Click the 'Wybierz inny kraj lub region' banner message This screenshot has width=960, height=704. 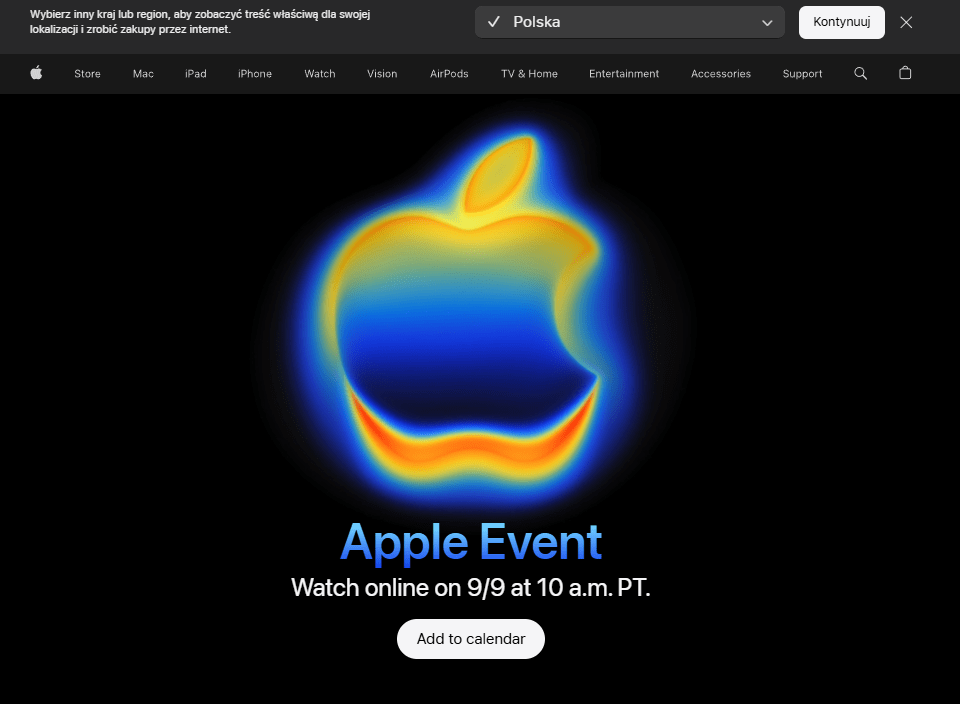(x=200, y=21)
